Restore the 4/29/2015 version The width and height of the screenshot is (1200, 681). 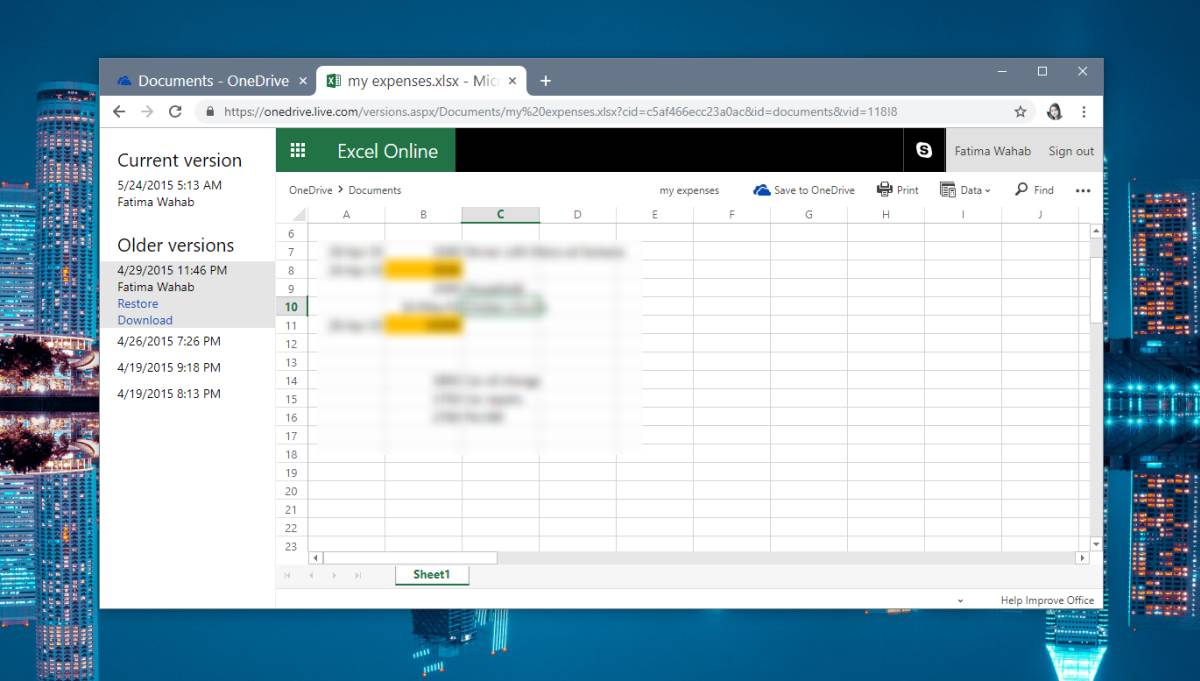(x=138, y=304)
